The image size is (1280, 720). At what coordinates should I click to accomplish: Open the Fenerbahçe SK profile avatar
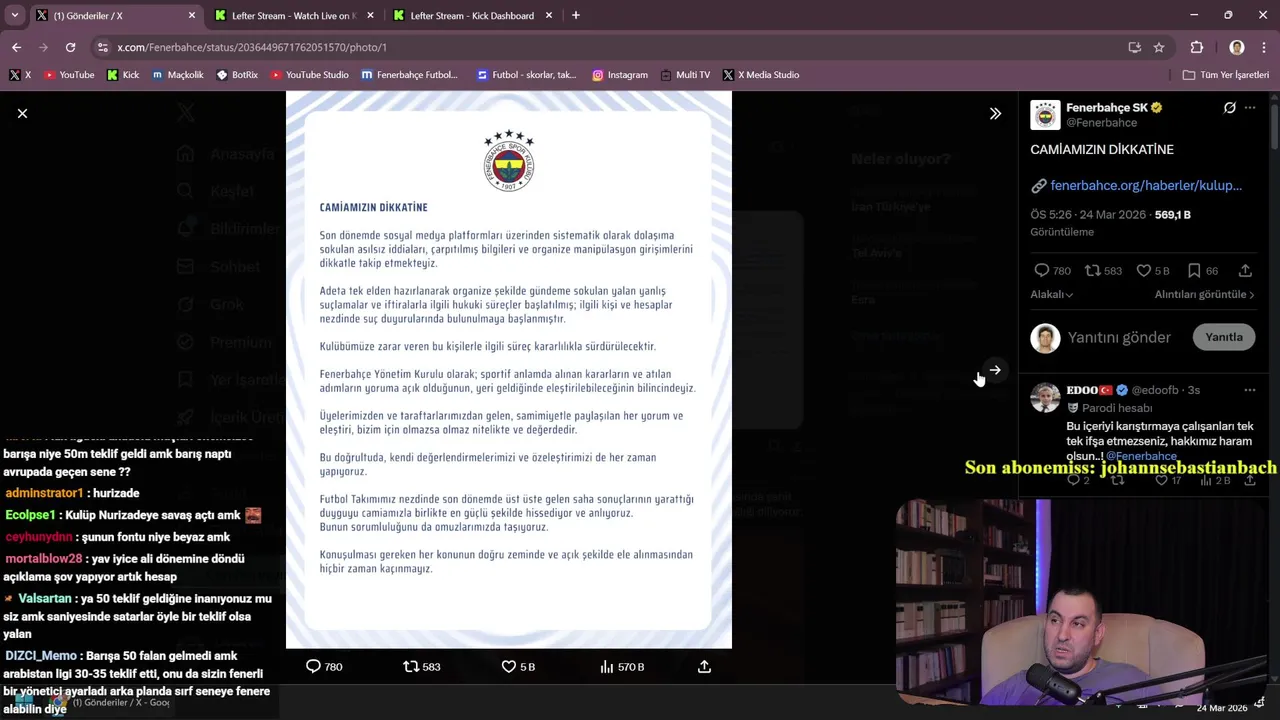click(1045, 115)
